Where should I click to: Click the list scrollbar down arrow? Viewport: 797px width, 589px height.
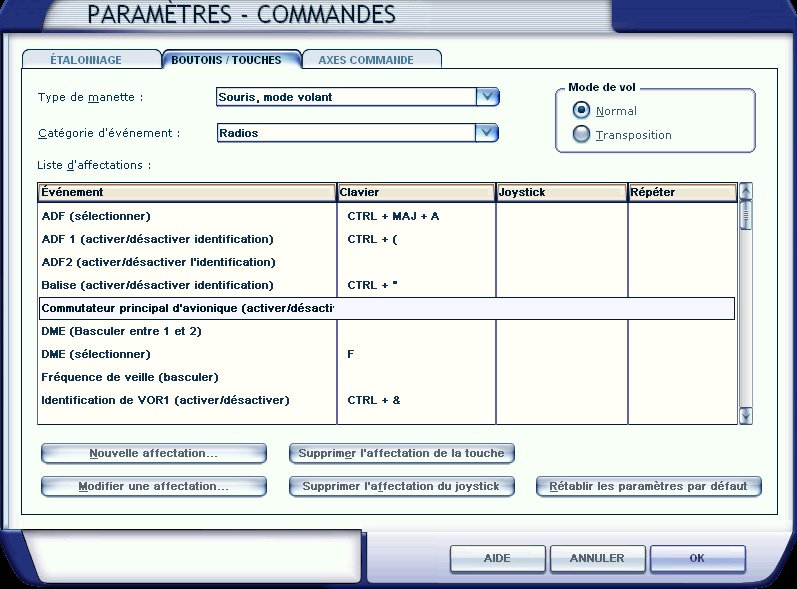(x=746, y=416)
